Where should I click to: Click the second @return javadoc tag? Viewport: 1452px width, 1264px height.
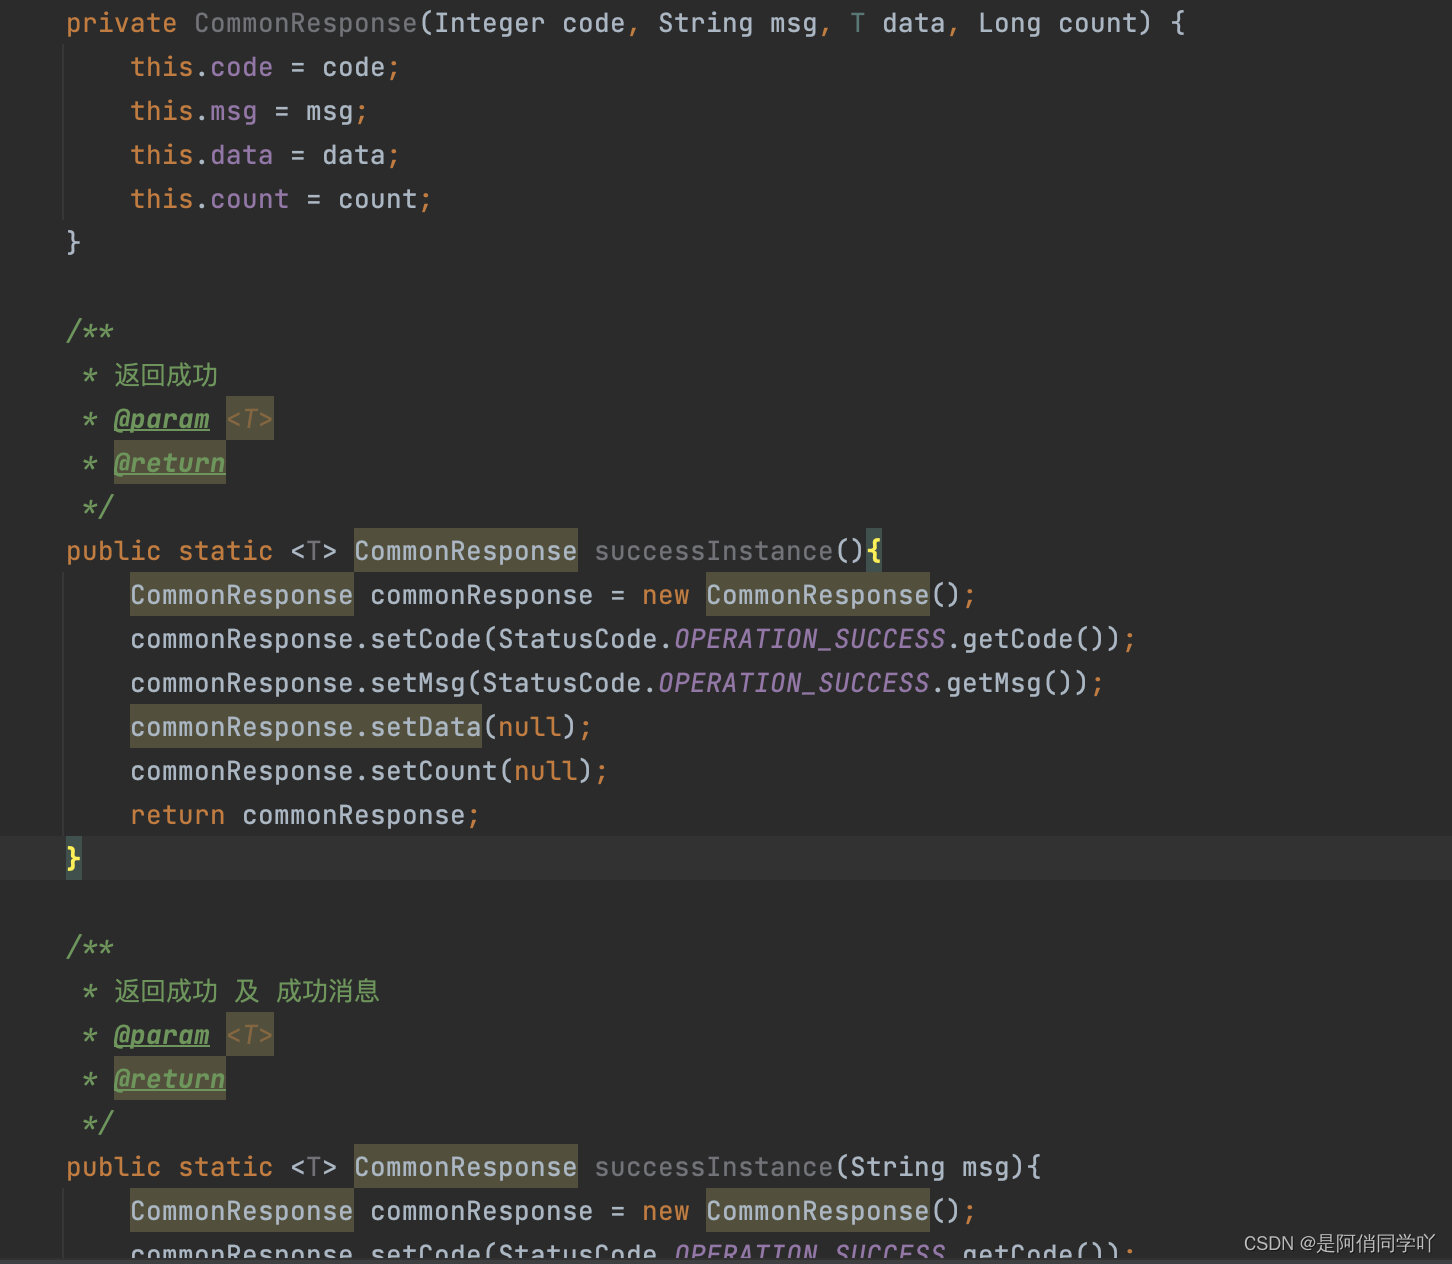[170, 1079]
